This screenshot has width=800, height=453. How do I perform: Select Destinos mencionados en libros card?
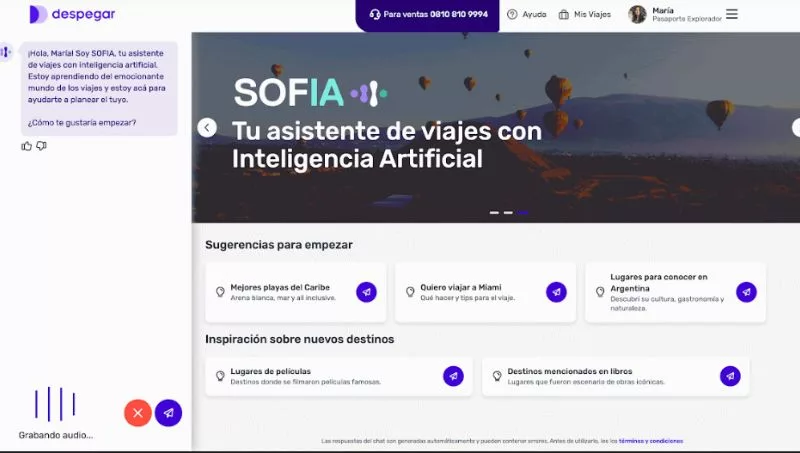(600, 376)
